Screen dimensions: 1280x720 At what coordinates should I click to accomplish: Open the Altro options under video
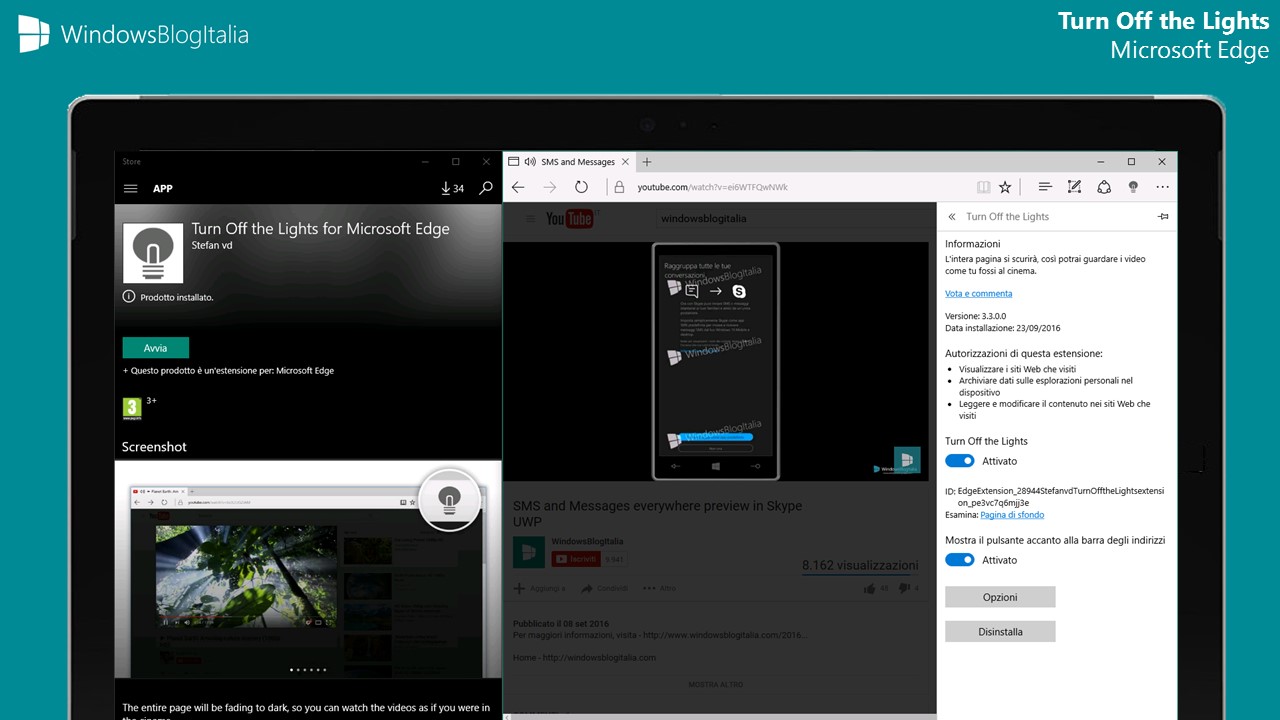coord(660,588)
